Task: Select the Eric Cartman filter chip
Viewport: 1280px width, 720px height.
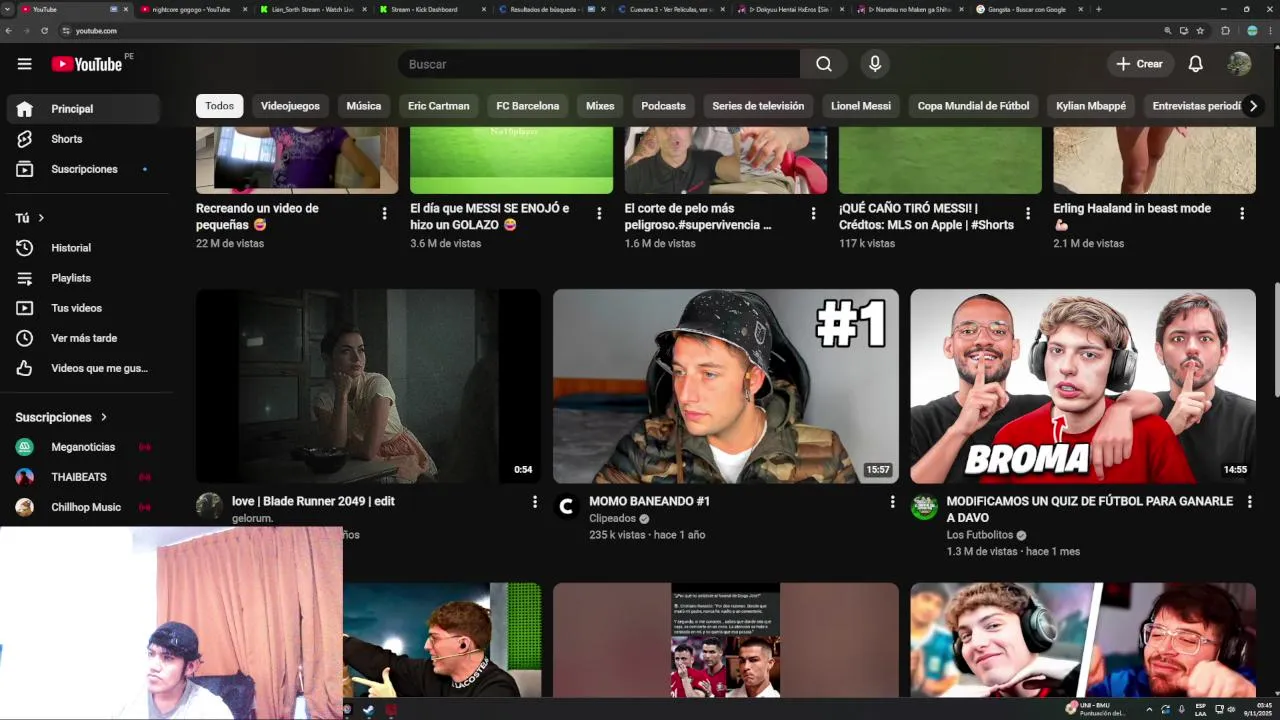Action: coord(438,106)
